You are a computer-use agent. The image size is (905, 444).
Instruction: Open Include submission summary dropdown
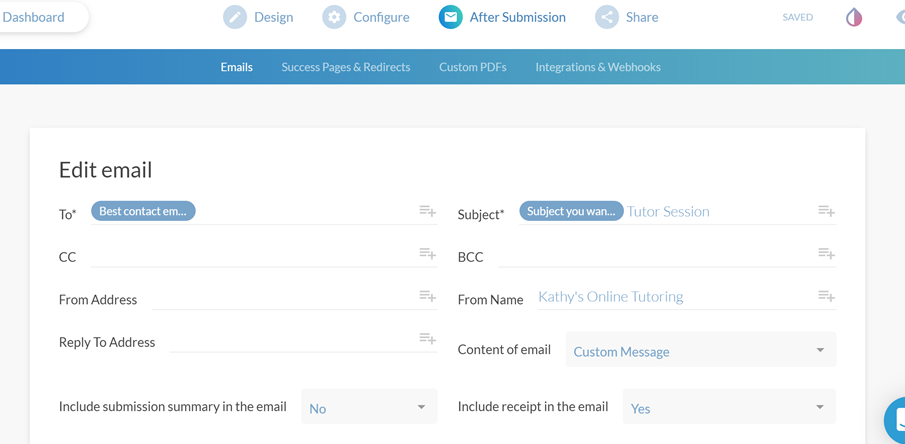pos(369,406)
